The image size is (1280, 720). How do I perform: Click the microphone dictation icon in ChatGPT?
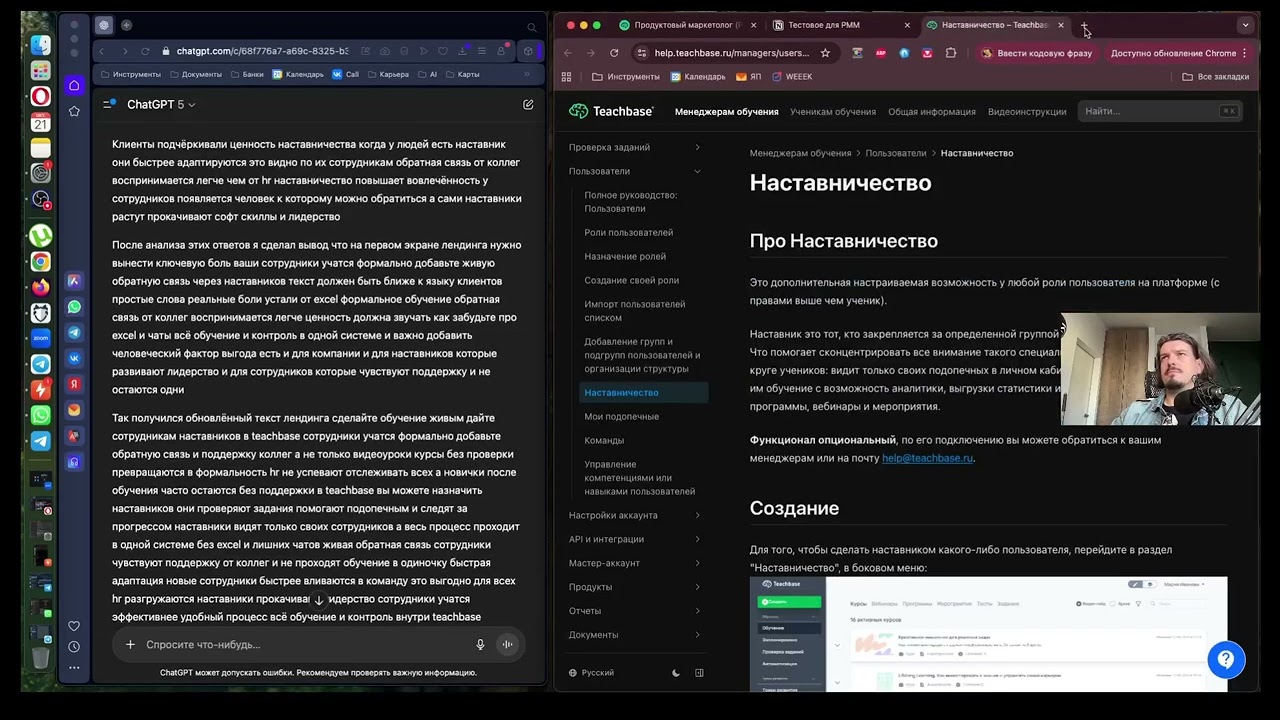click(x=480, y=645)
